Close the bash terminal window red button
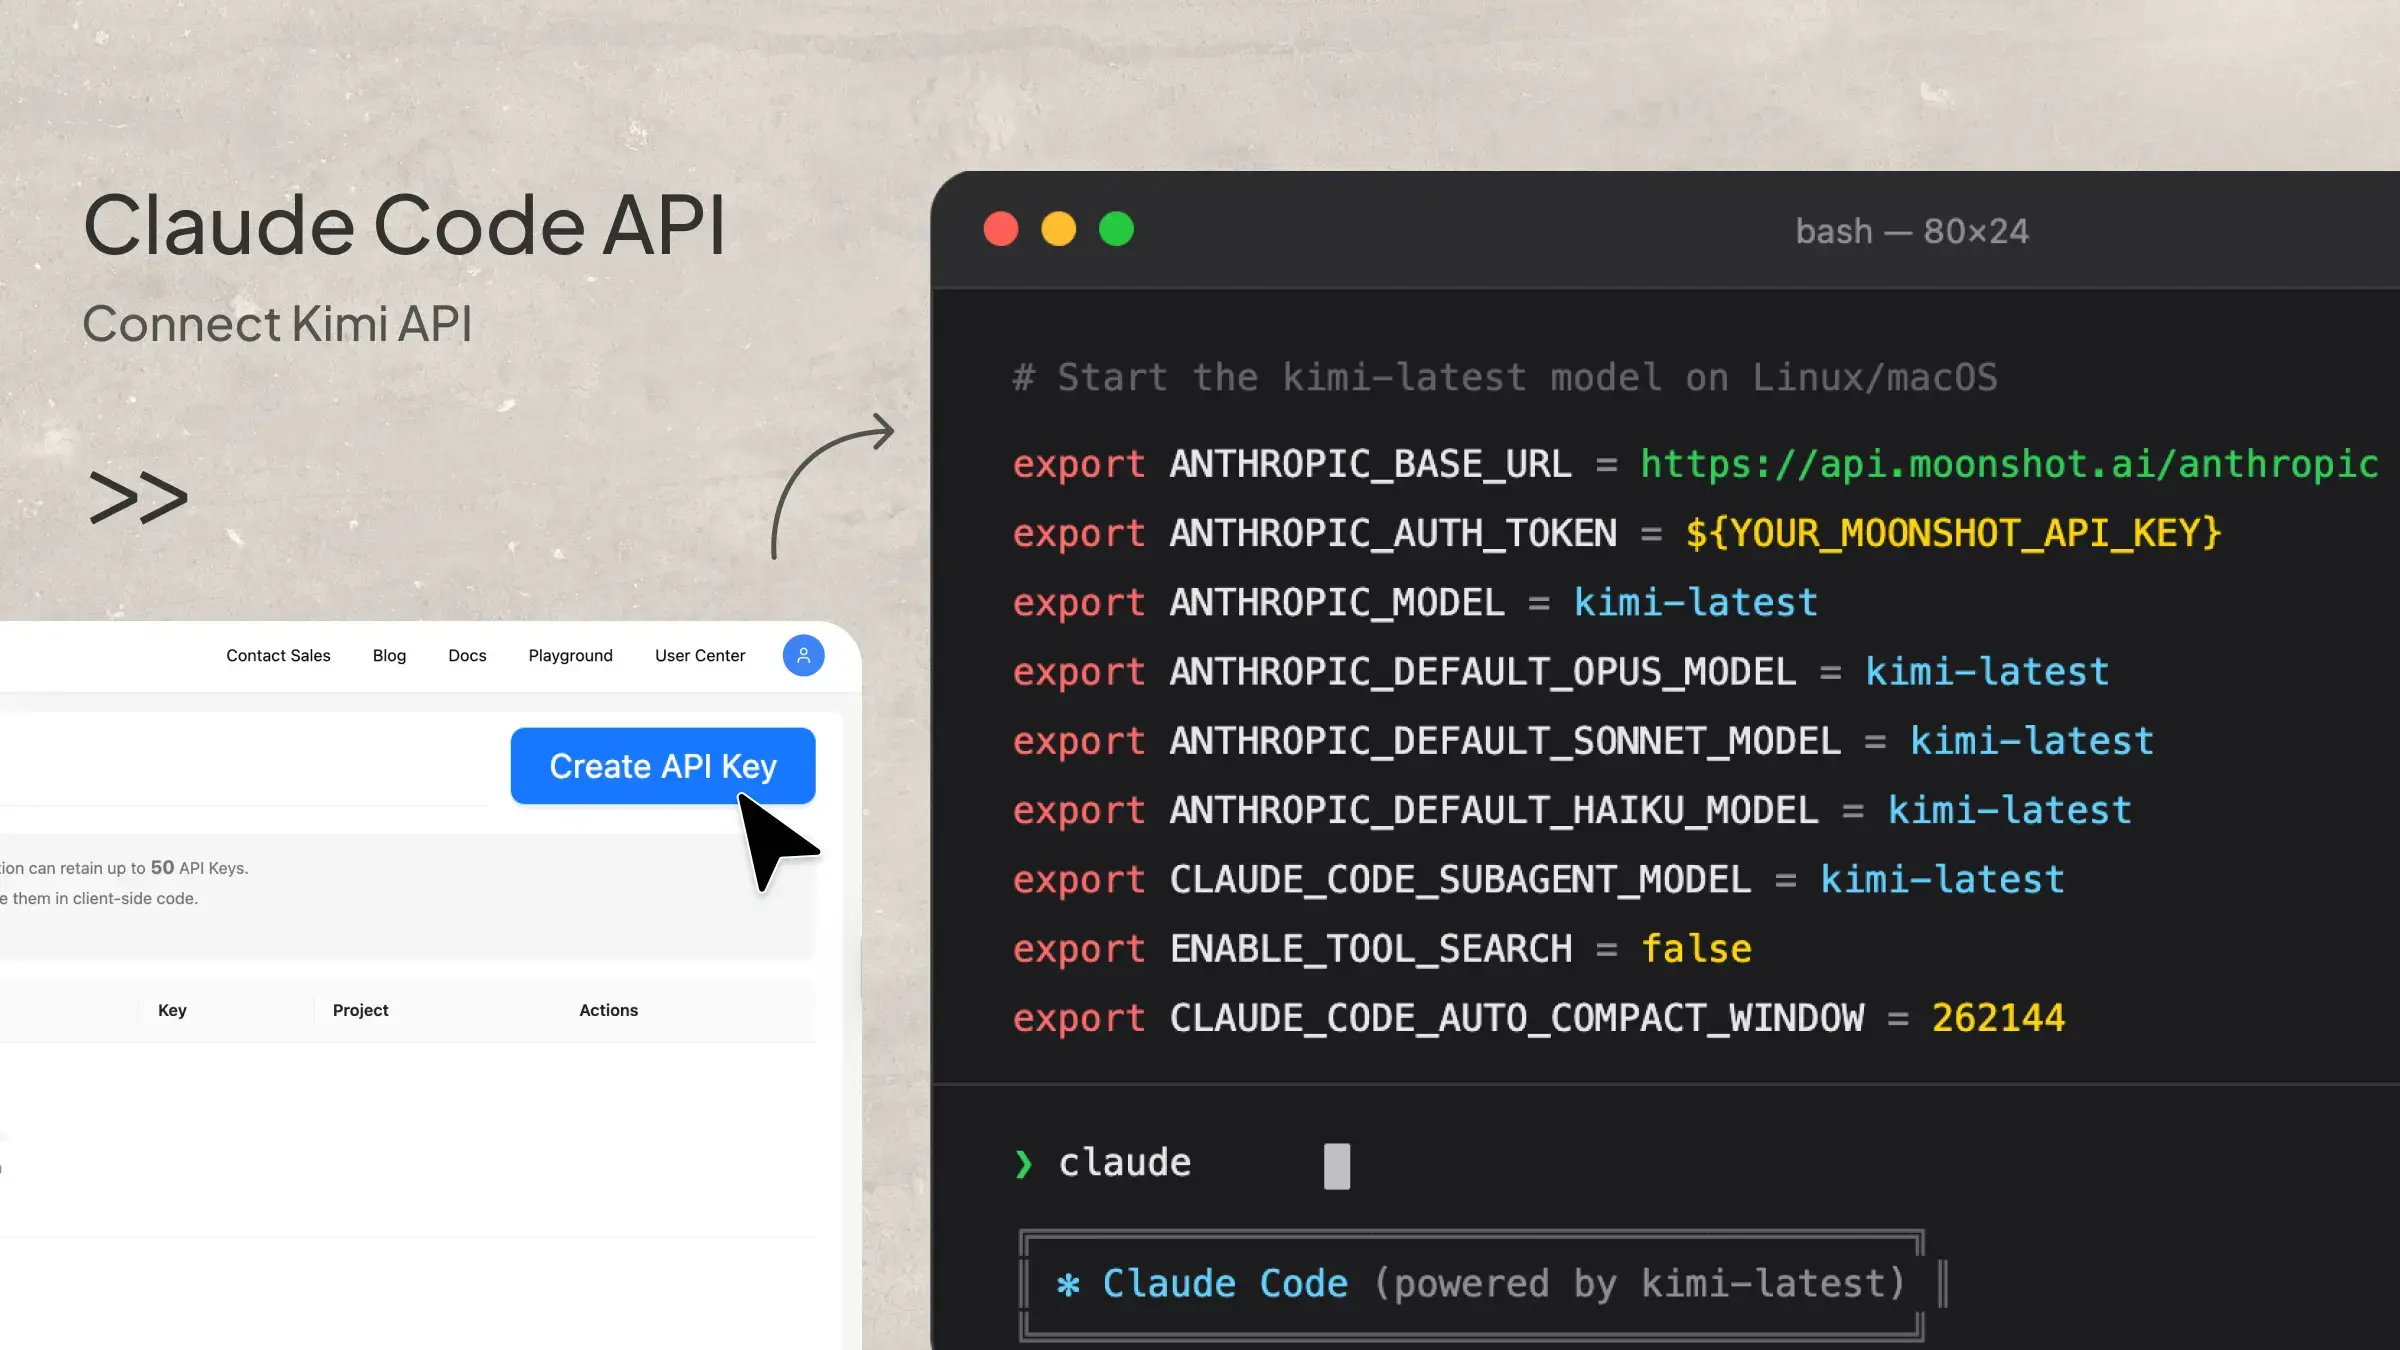The width and height of the screenshot is (2400, 1350). (1001, 229)
